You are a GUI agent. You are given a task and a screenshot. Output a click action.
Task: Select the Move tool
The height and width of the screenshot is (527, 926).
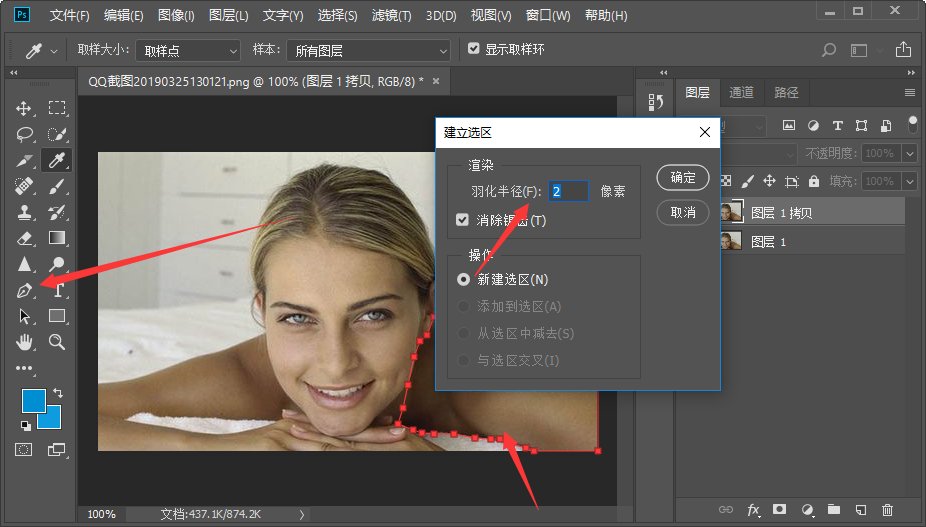(24, 108)
